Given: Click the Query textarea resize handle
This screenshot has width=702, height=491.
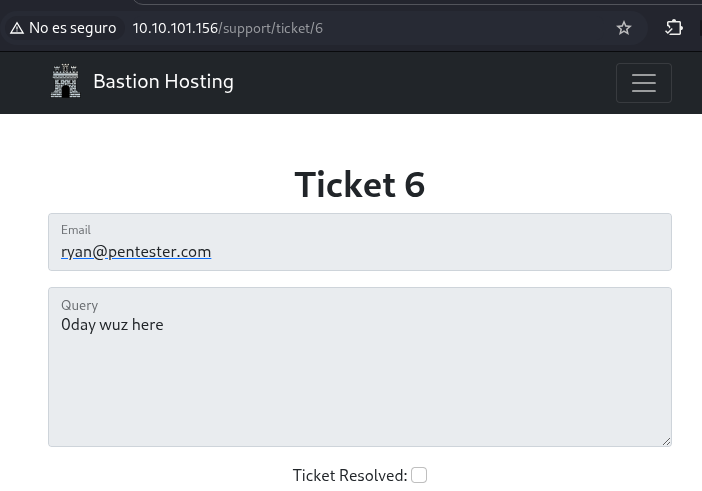Looking at the screenshot, I should [666, 441].
